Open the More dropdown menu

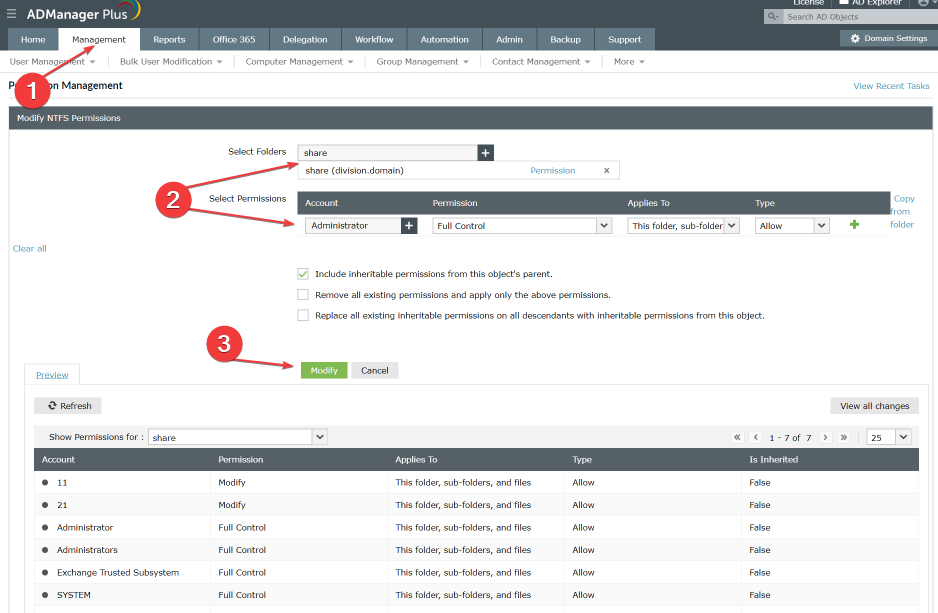[629, 62]
